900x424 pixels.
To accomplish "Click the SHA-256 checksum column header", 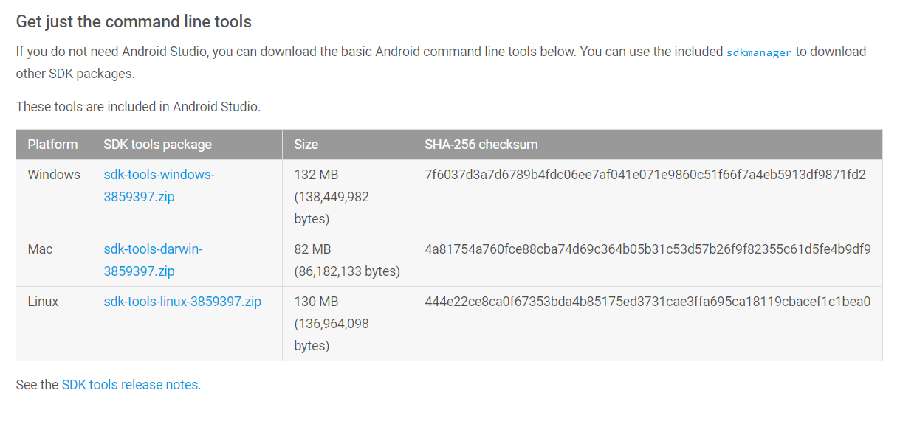I will pyautogui.click(x=481, y=144).
